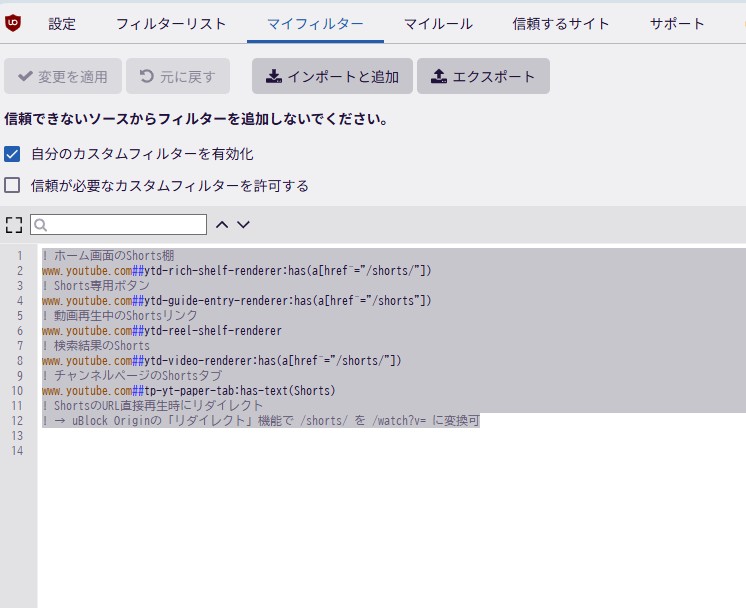This screenshot has height=608, width=746.
Task: Jump to previous search match arrow
Action: tap(222, 225)
